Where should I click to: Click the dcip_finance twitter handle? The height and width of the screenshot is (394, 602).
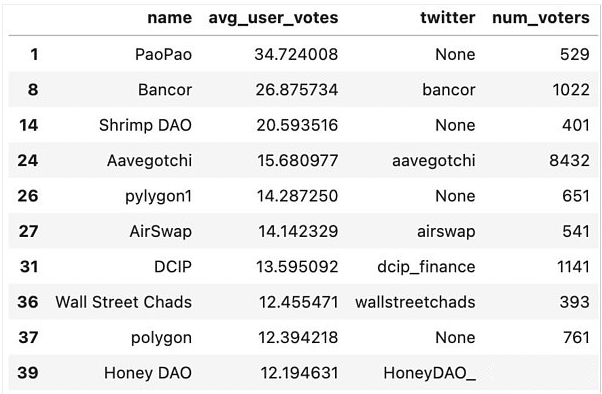point(426,267)
